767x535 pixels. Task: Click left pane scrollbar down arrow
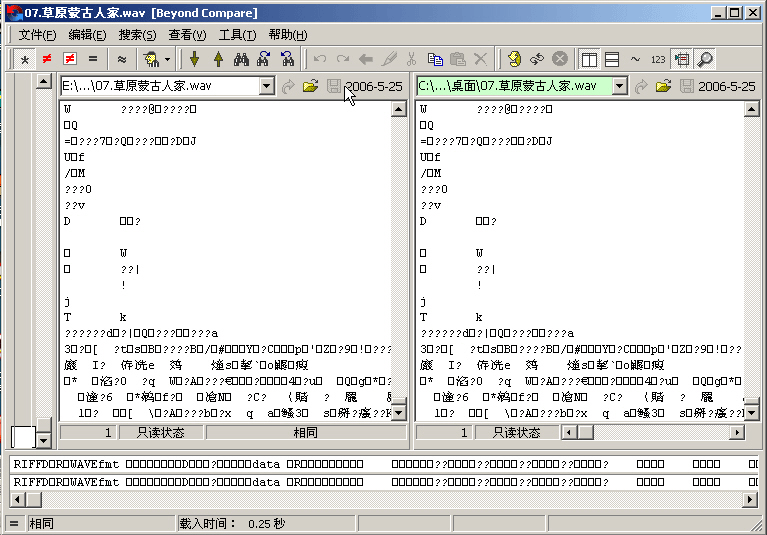click(x=399, y=413)
